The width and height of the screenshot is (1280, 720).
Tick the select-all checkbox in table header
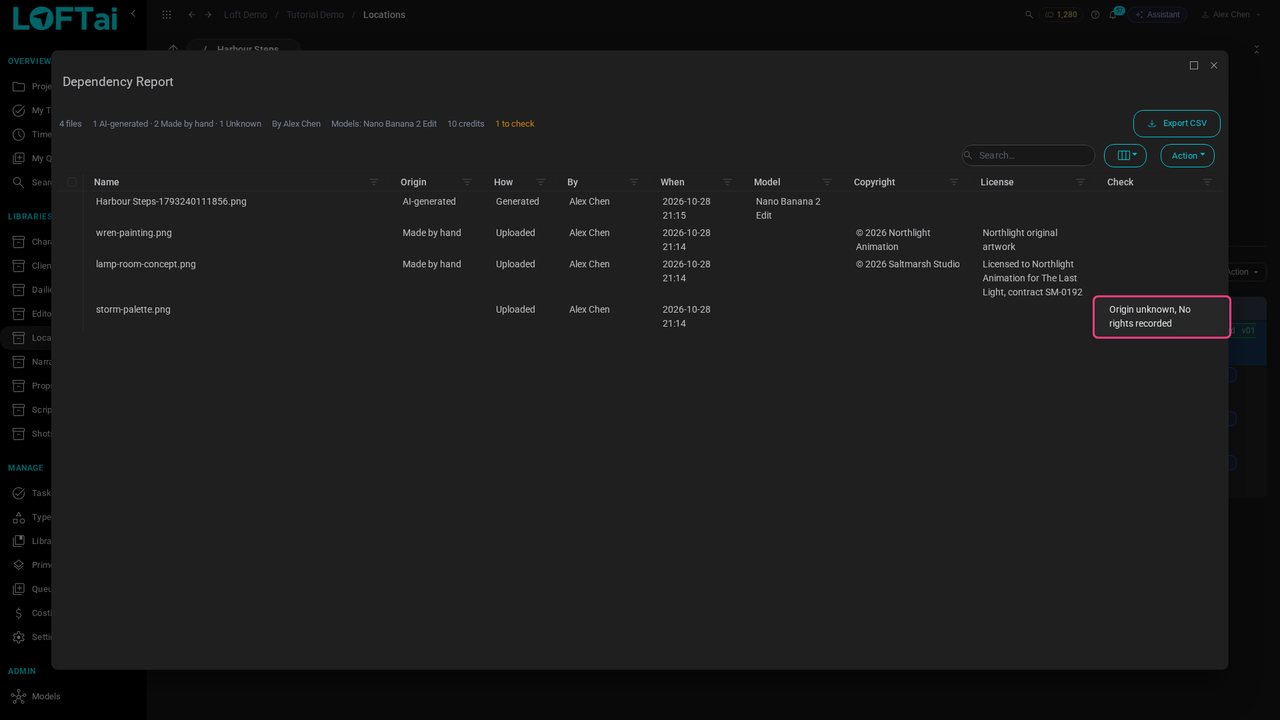click(x=72, y=182)
